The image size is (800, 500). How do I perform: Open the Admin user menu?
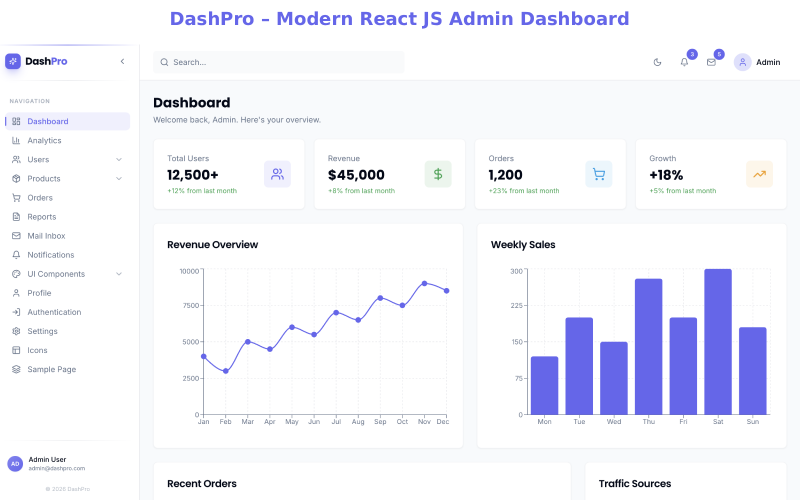pyautogui.click(x=757, y=62)
